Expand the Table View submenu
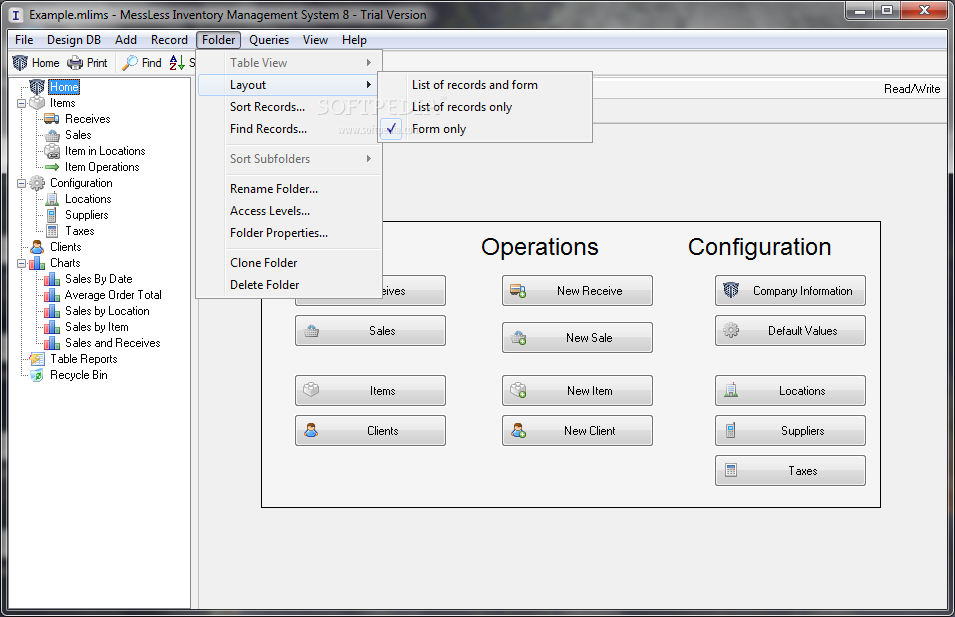Image resolution: width=955 pixels, height=617 pixels. click(x=290, y=63)
